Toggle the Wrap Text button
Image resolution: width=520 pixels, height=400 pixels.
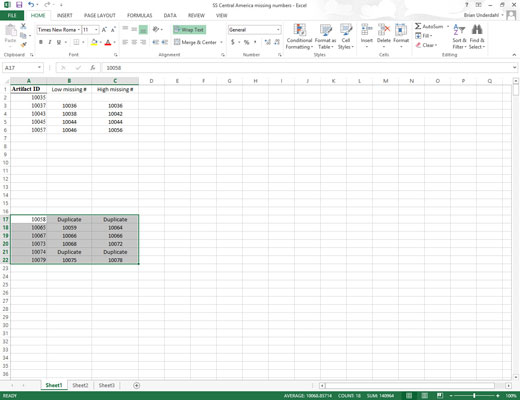(189, 30)
